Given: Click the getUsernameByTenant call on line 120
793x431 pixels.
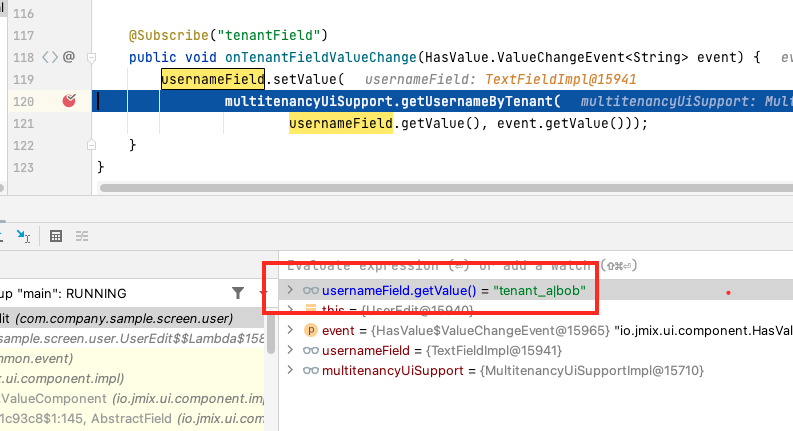Looking at the screenshot, I should (476, 101).
